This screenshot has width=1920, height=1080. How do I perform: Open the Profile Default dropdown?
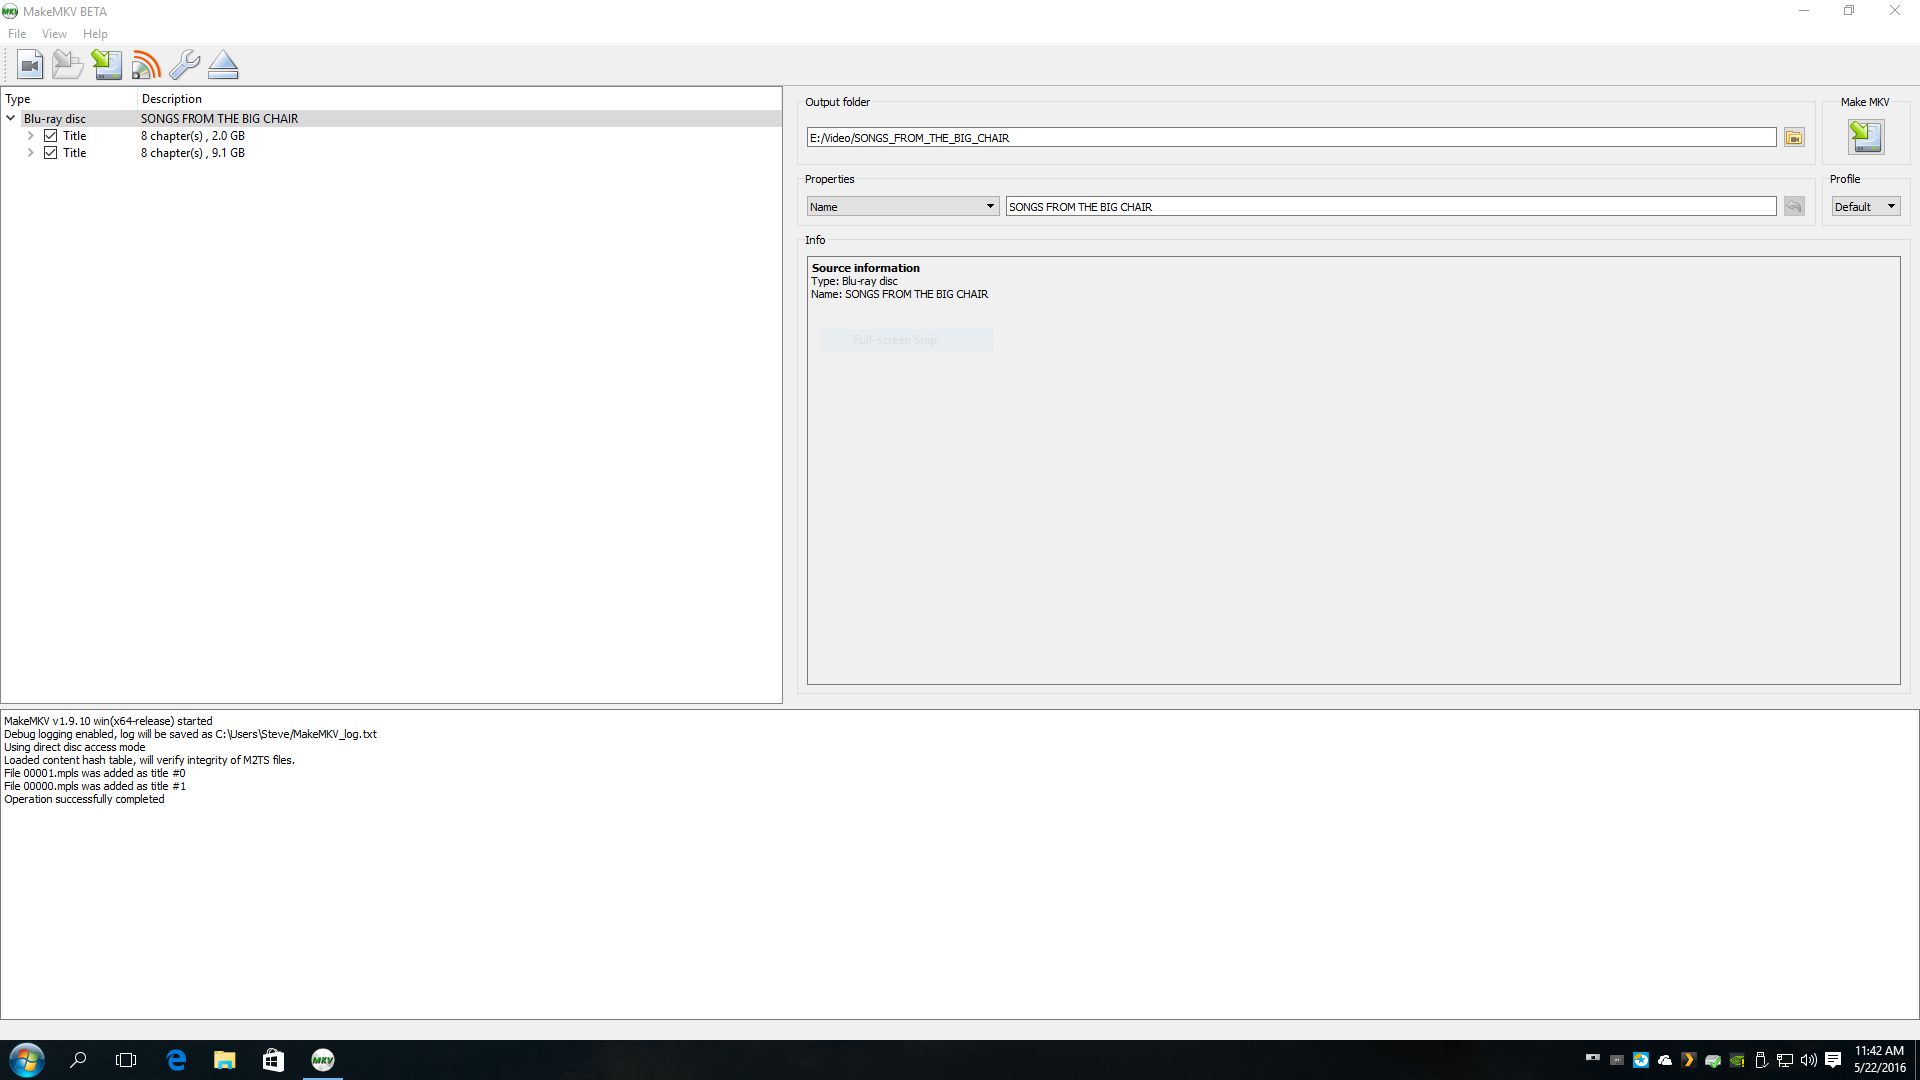1865,207
